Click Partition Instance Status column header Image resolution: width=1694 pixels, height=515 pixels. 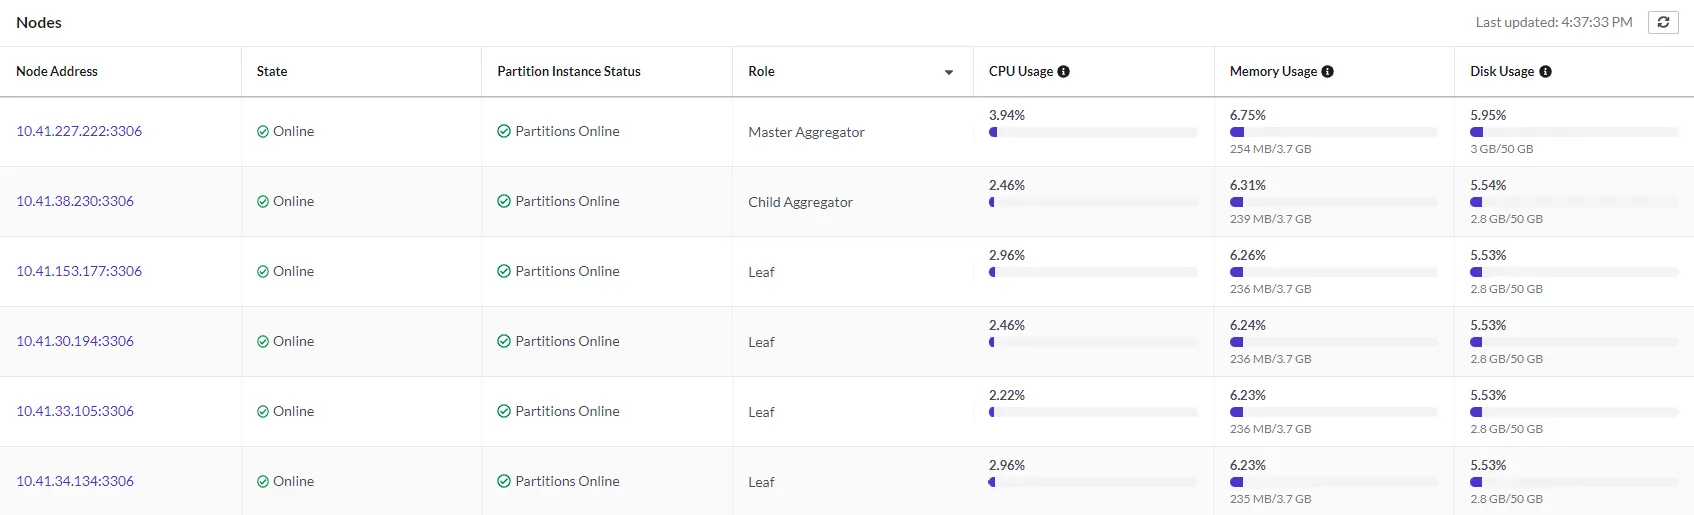point(569,72)
